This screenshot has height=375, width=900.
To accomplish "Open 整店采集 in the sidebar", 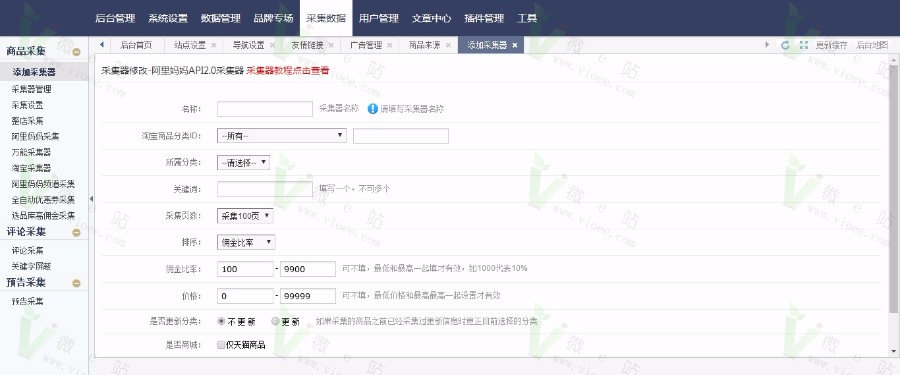I will (x=28, y=121).
